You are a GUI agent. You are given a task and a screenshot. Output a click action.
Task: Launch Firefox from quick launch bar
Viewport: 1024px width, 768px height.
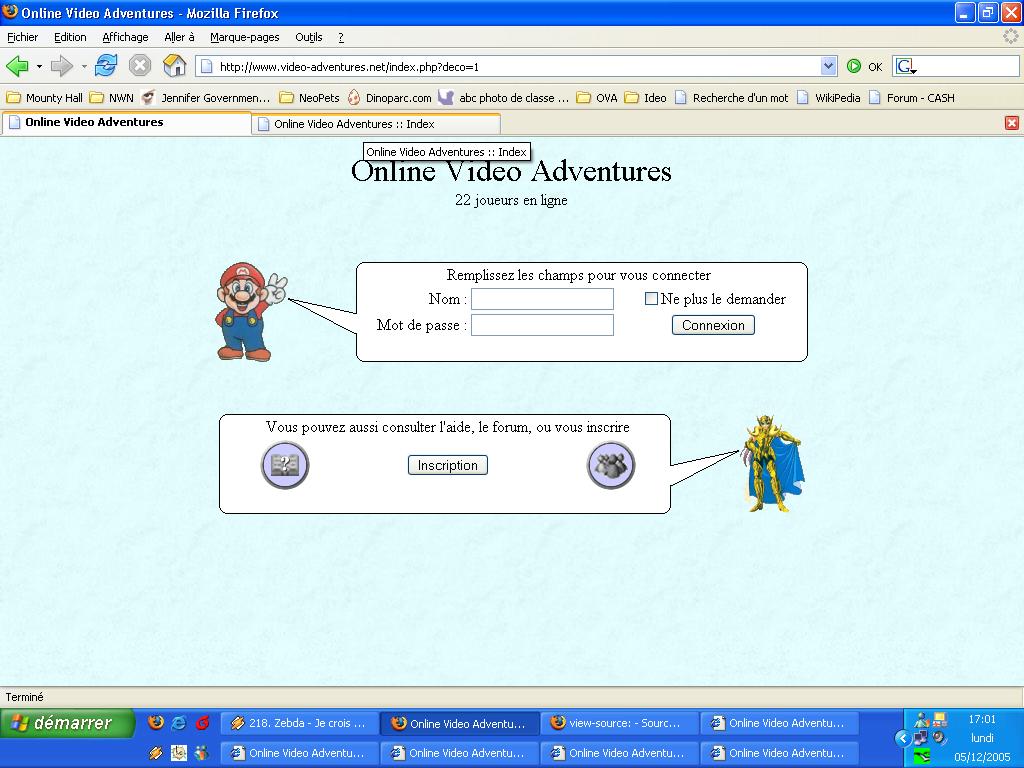click(x=155, y=722)
